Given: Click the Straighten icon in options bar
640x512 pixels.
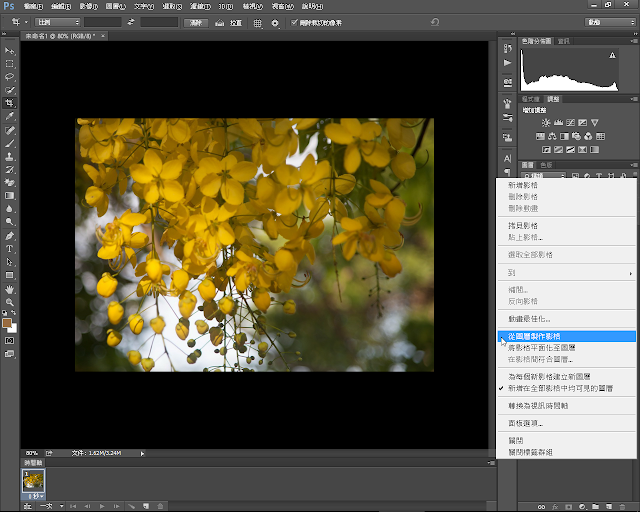Looking at the screenshot, I should tap(220, 23).
